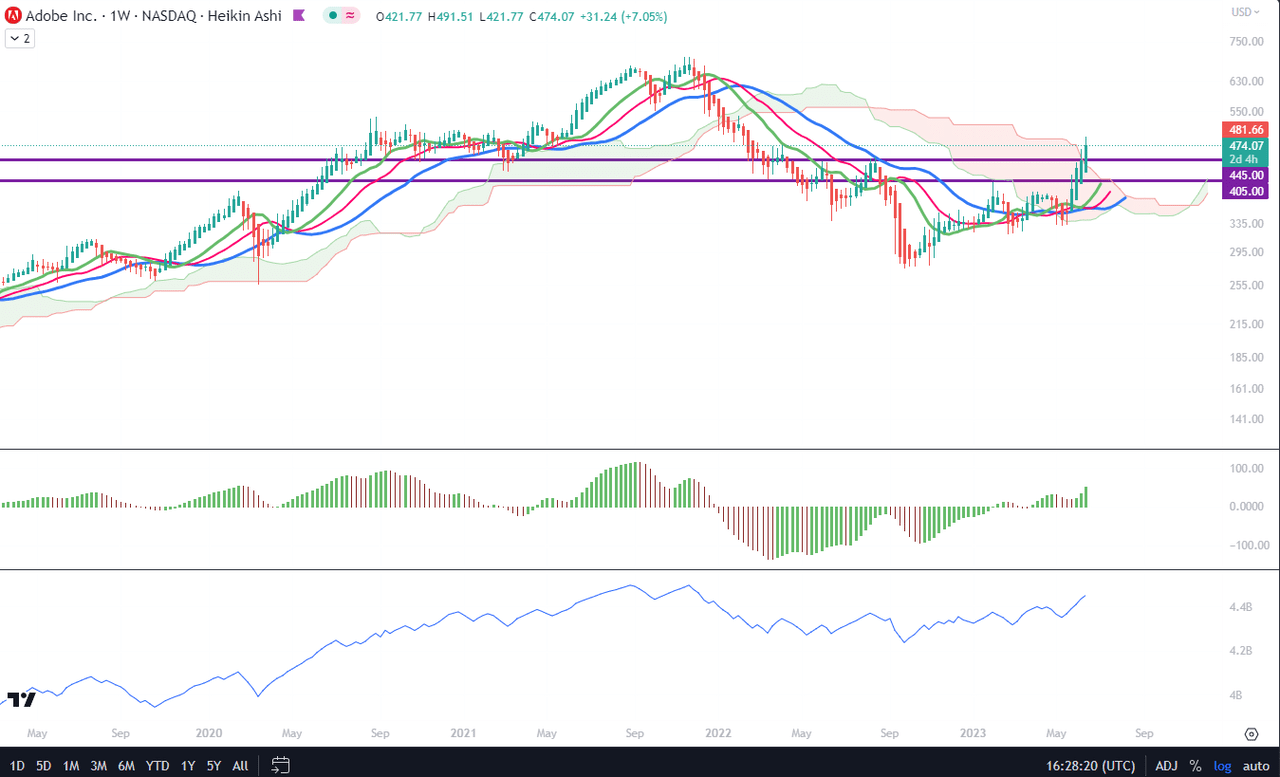The width and height of the screenshot is (1280, 777).
Task: Expand the collapsed 2 indicators legend
Action: coord(20,38)
